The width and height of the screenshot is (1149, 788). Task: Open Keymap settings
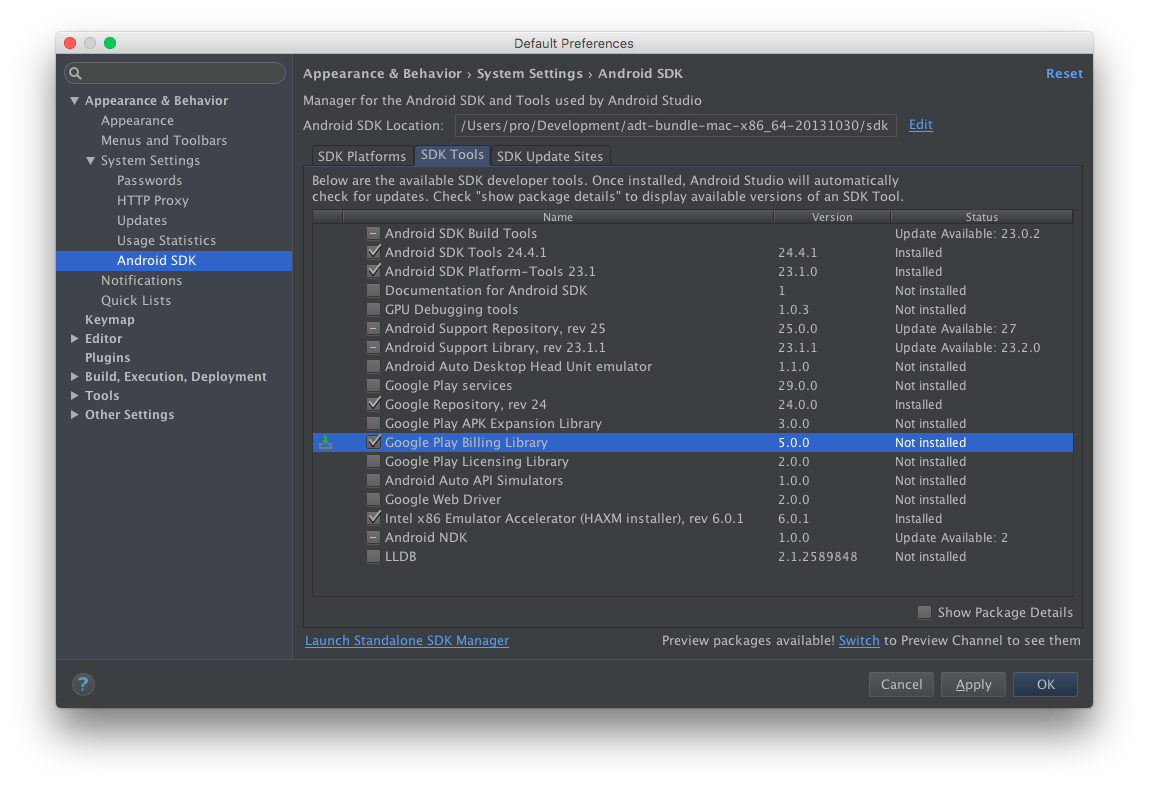[110, 320]
